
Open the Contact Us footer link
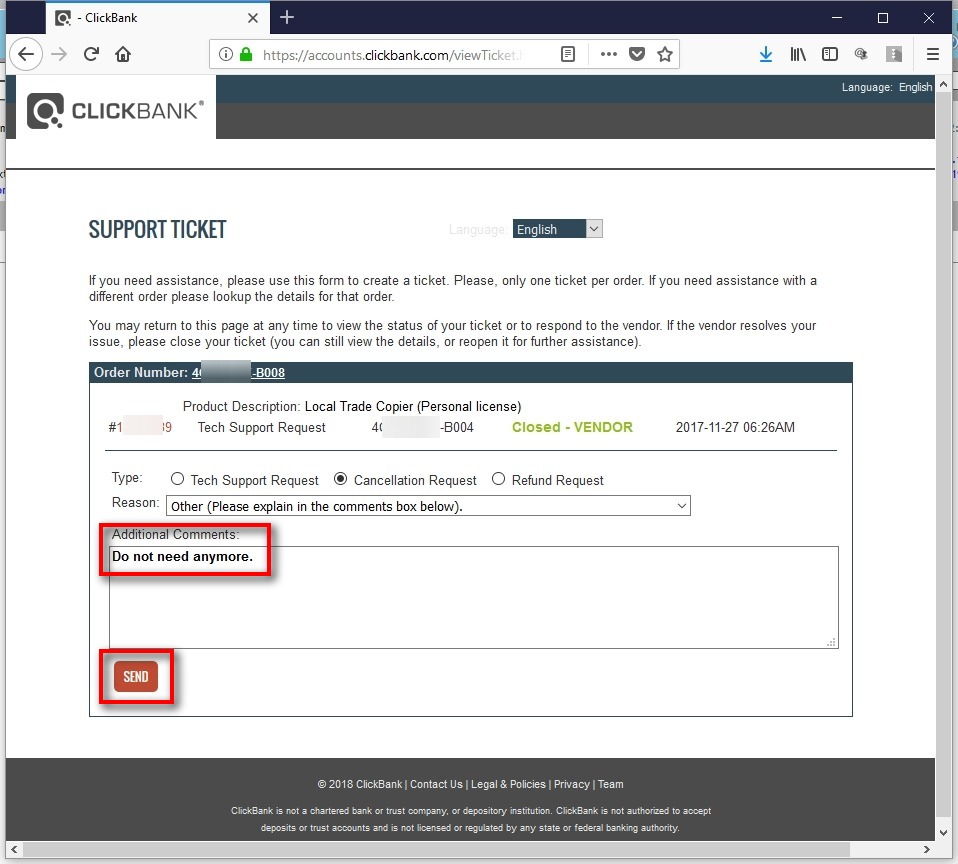tap(436, 784)
